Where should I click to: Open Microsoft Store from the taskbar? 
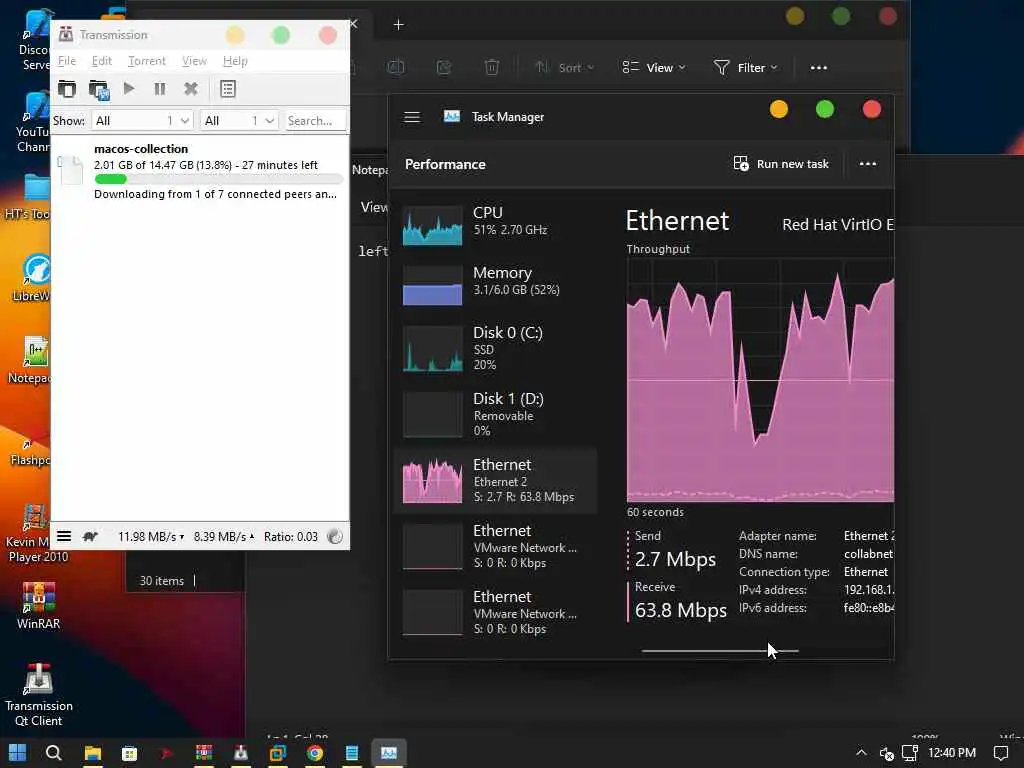tap(129, 753)
